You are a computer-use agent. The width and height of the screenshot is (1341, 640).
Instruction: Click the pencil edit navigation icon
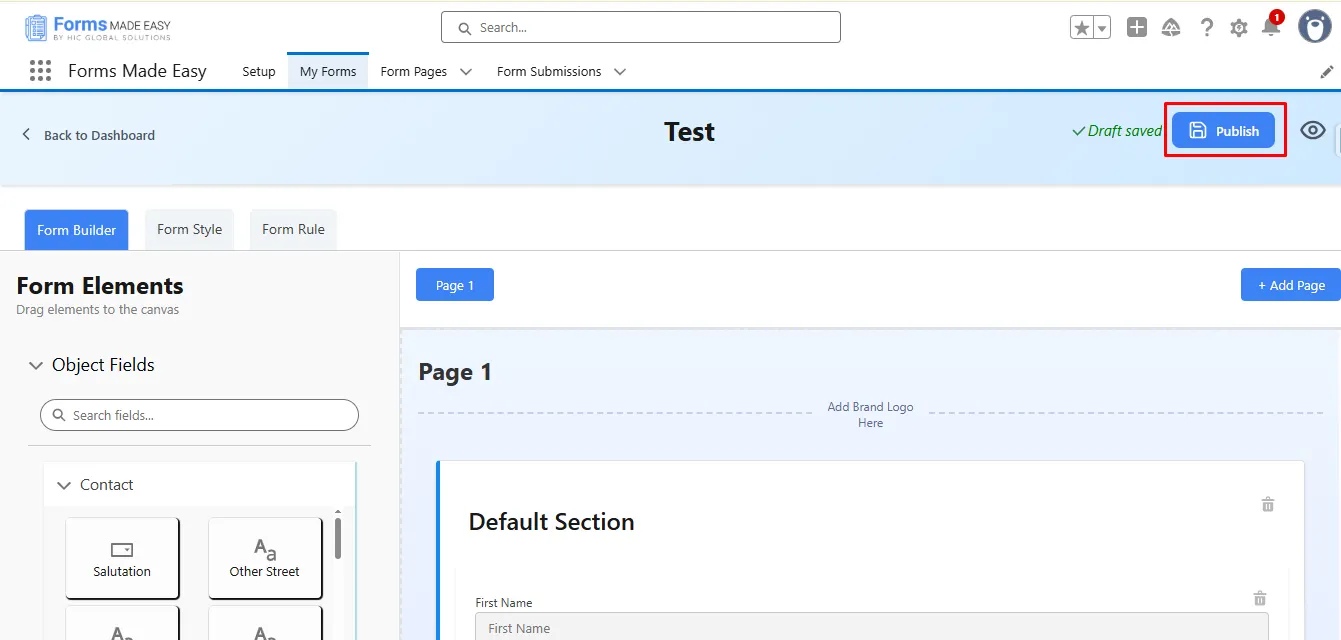[x=1327, y=72]
